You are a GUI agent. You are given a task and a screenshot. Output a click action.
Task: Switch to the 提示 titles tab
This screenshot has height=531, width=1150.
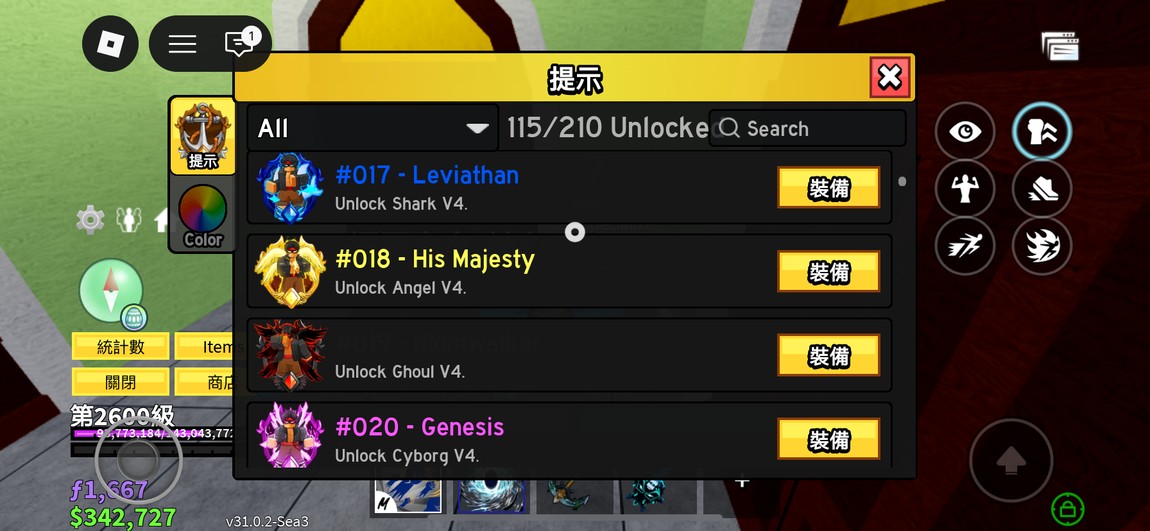pyautogui.click(x=203, y=136)
